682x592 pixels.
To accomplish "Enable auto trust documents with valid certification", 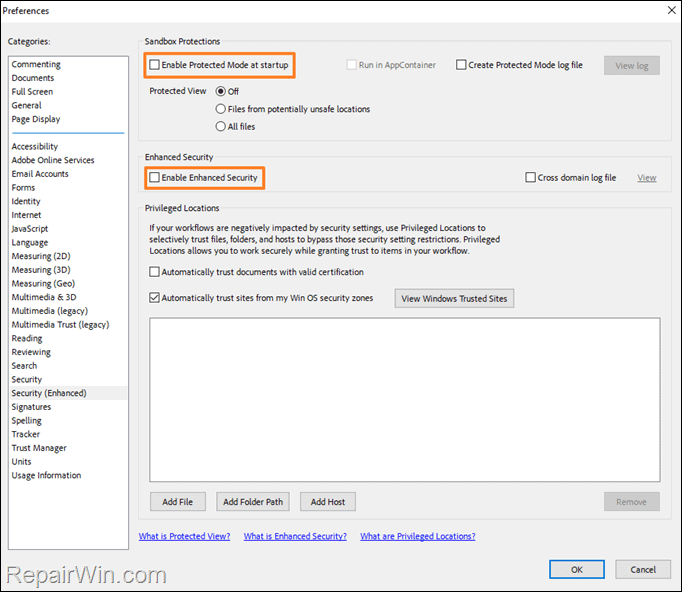I will click(x=154, y=272).
